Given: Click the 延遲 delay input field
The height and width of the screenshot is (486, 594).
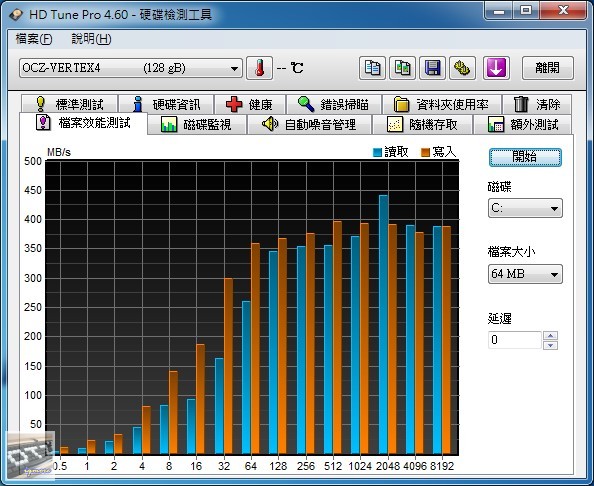Looking at the screenshot, I should [x=514, y=340].
